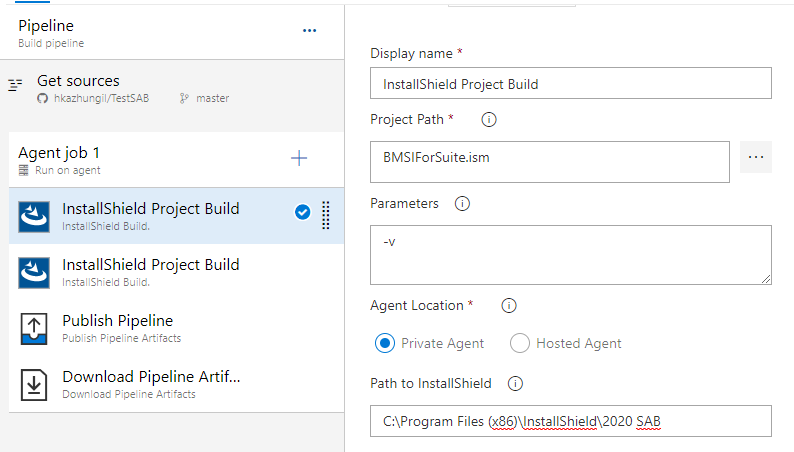Click the hkazhungil/TestSAB repository text
794x452 pixels.
click(101, 98)
